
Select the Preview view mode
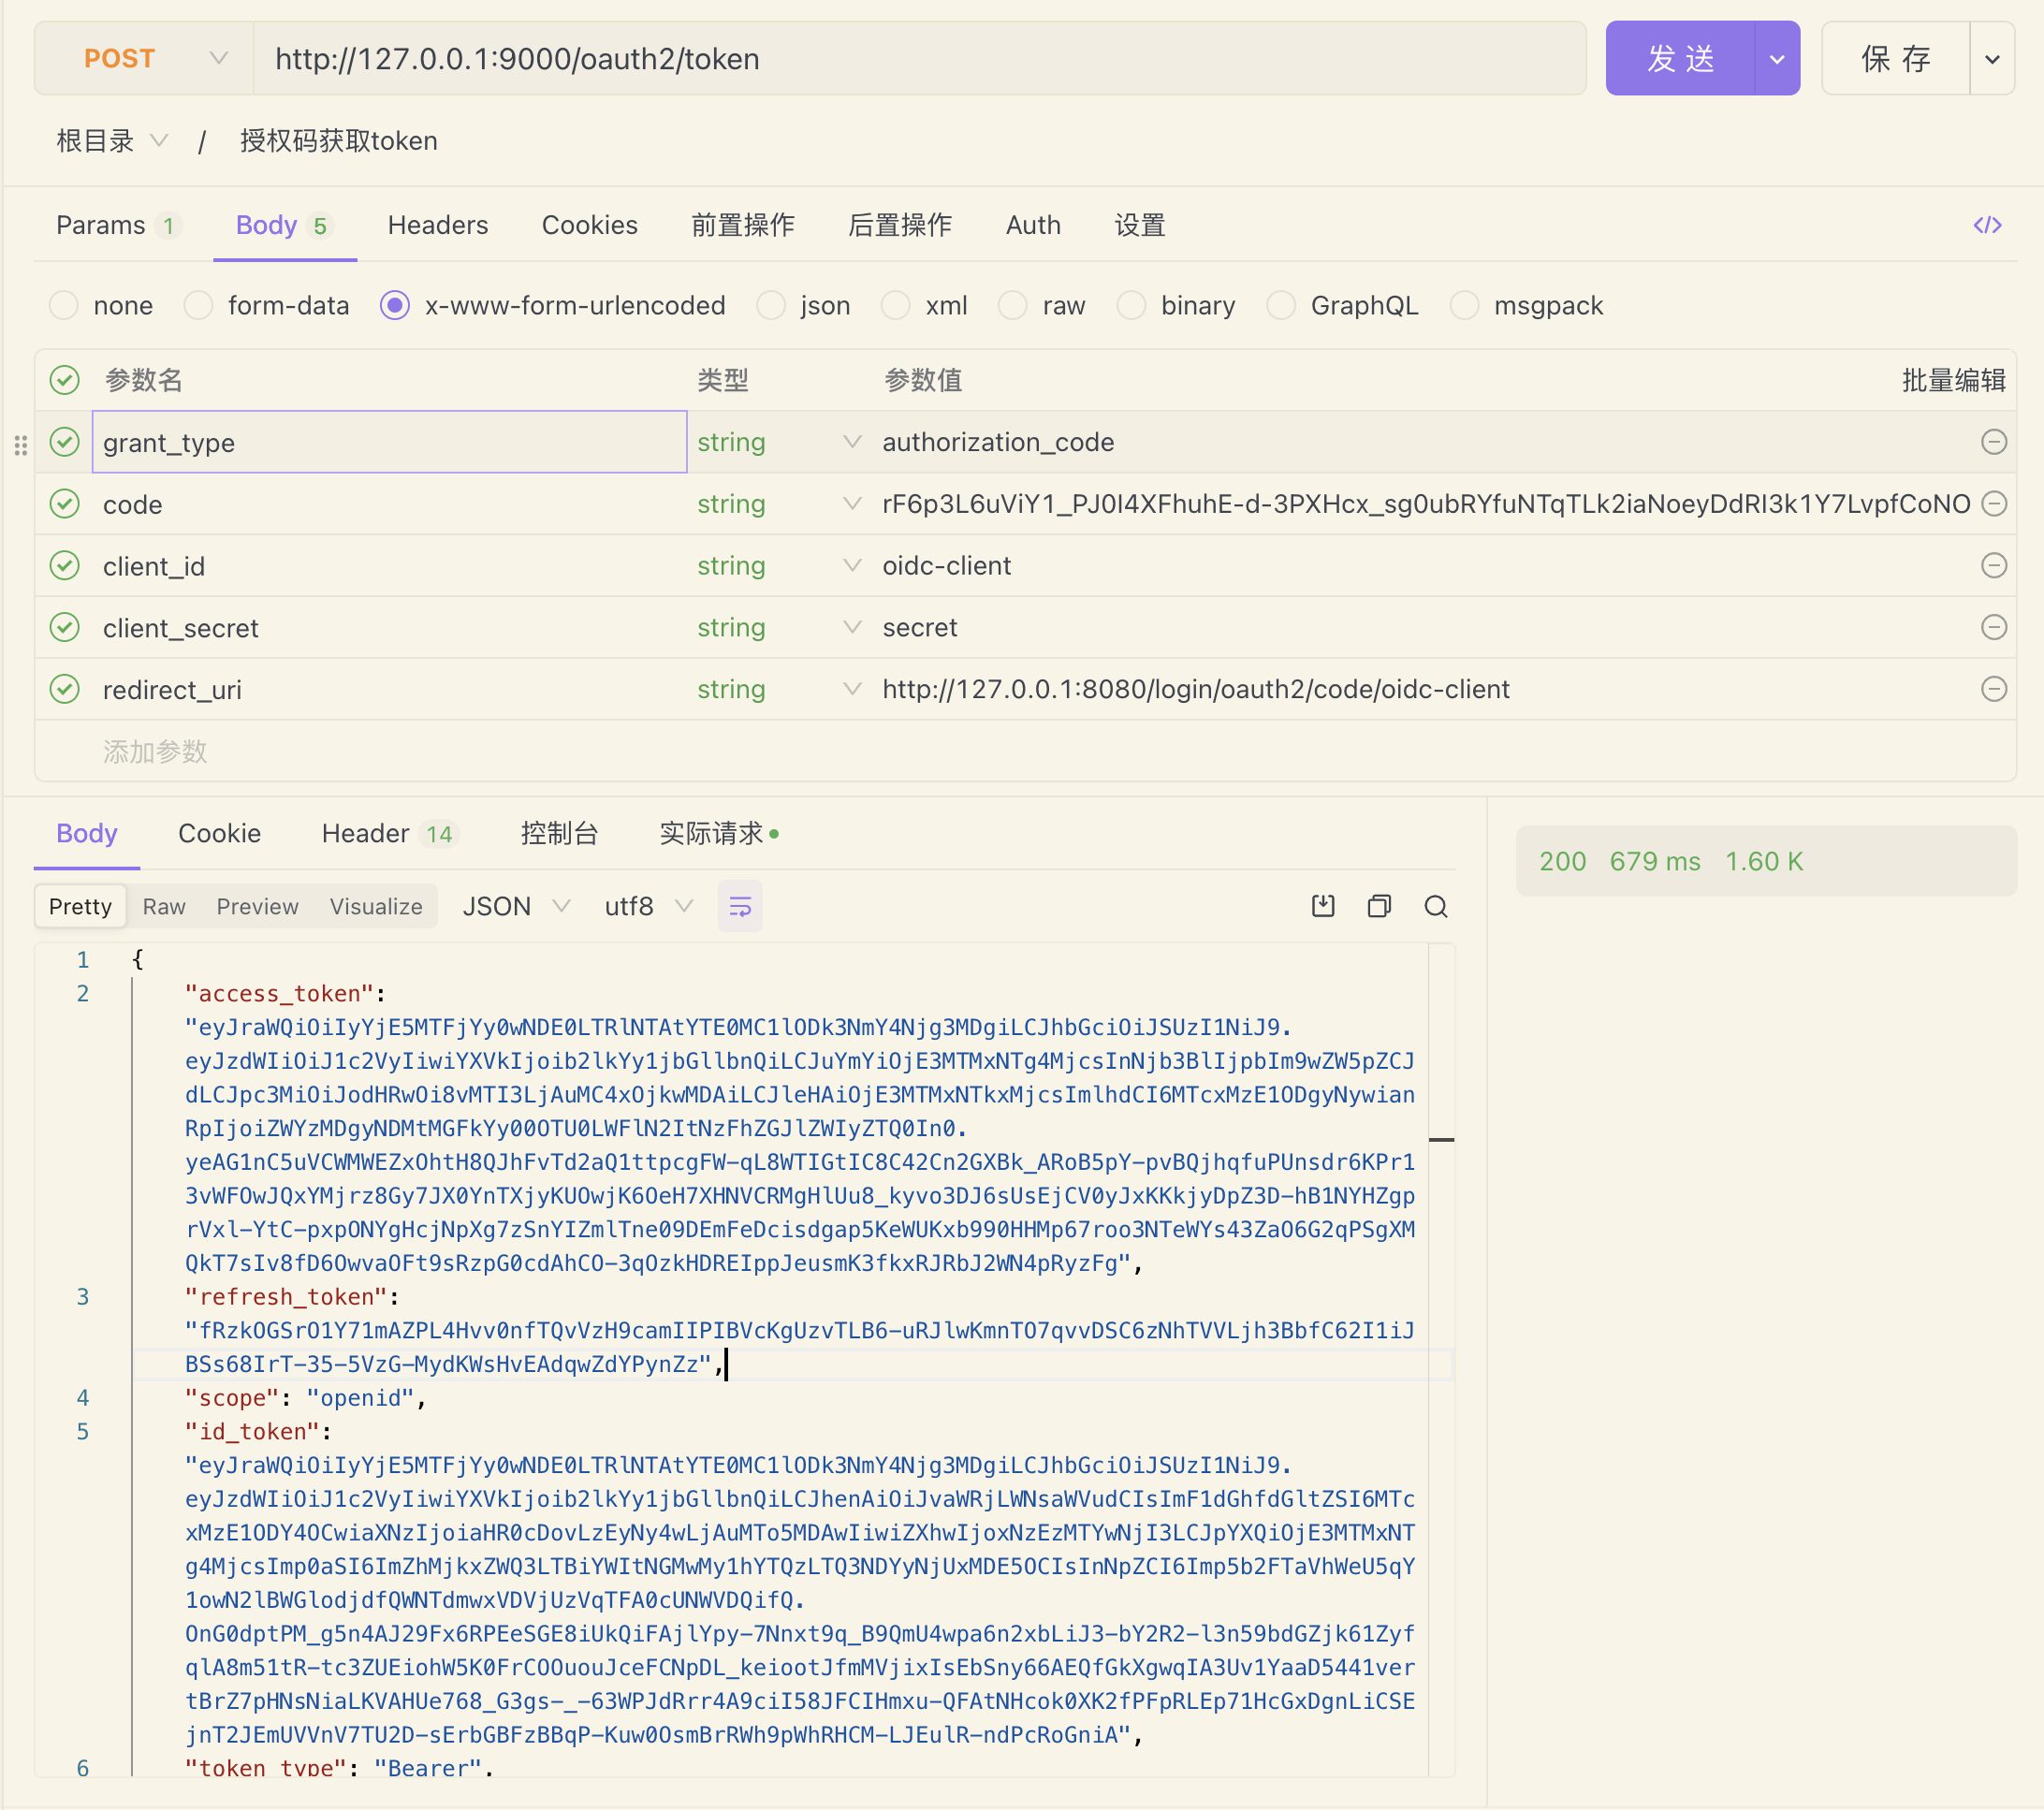257,906
